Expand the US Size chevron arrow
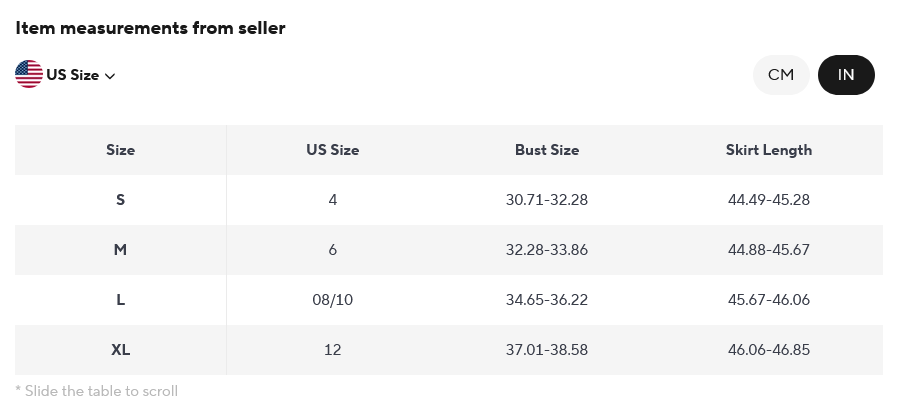This screenshot has width=897, height=417. [110, 76]
